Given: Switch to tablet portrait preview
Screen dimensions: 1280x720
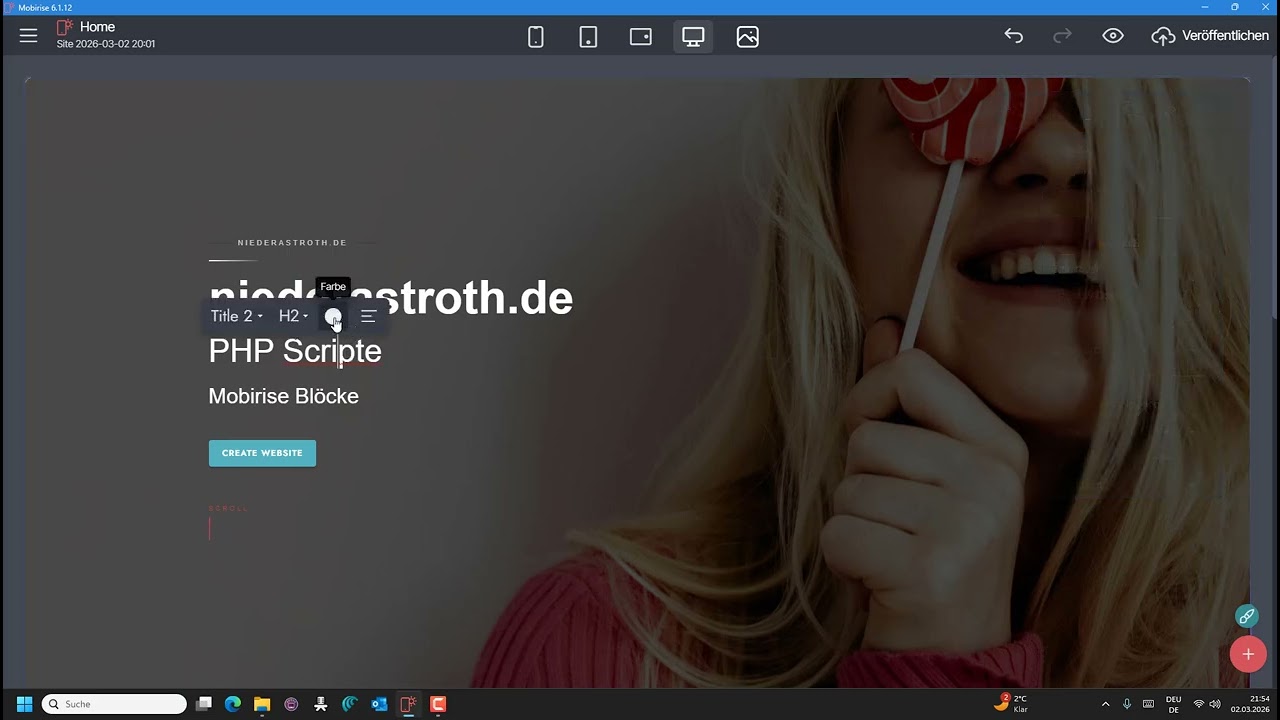Looking at the screenshot, I should pos(588,37).
